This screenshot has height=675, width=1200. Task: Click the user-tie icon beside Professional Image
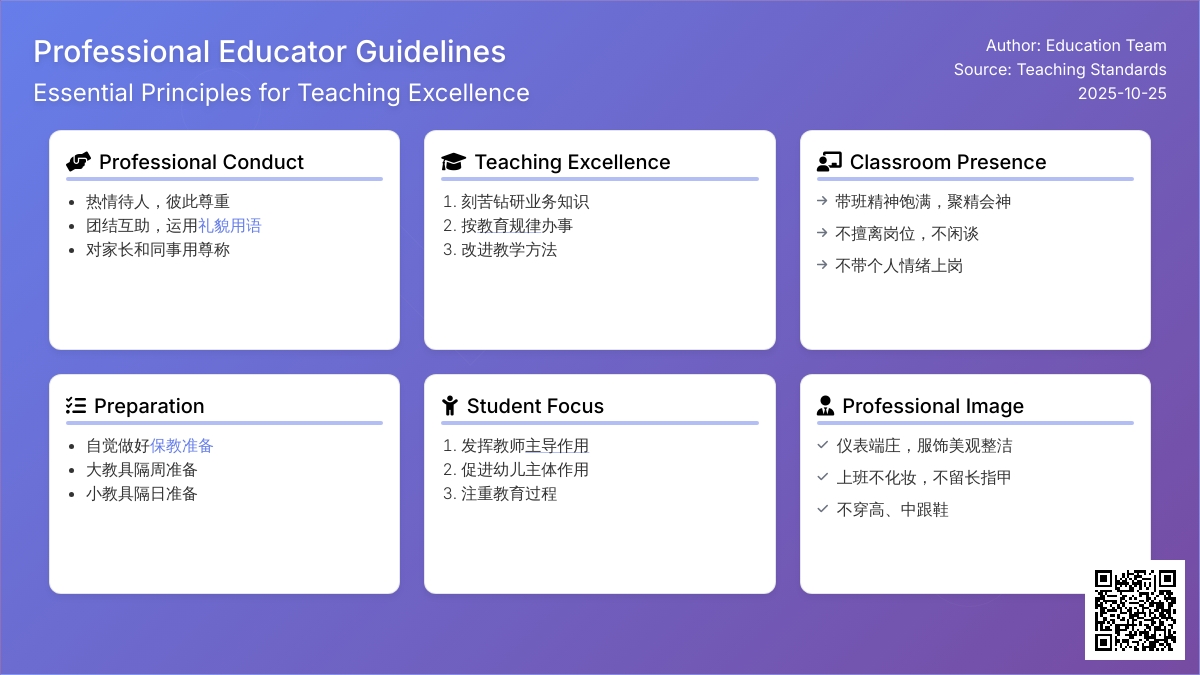(825, 406)
